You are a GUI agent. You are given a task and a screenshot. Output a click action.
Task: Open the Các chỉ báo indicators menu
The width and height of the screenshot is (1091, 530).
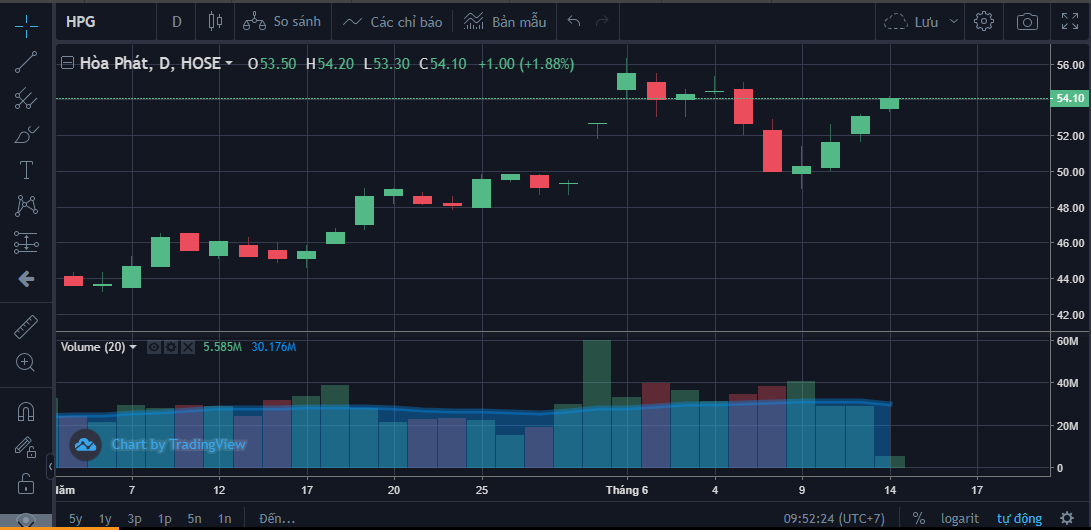pos(393,21)
